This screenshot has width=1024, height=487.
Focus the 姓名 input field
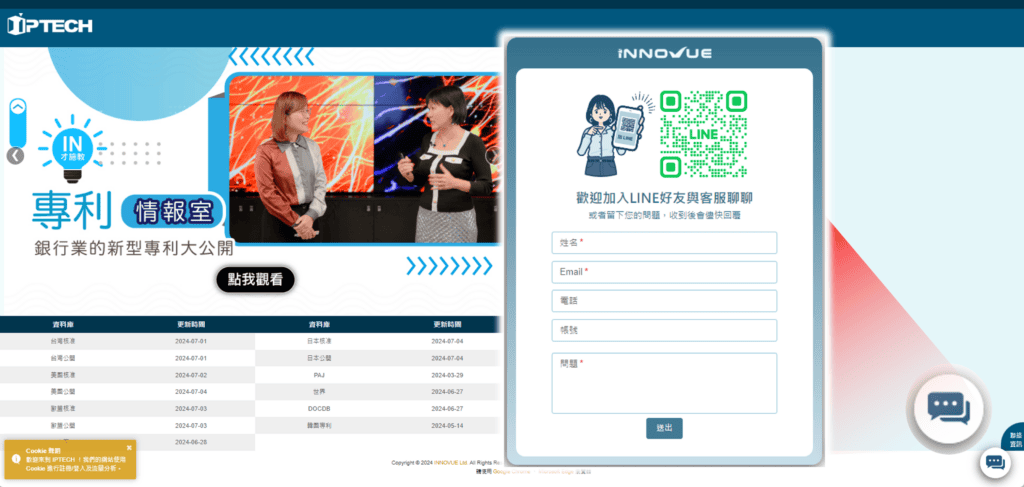coord(664,243)
